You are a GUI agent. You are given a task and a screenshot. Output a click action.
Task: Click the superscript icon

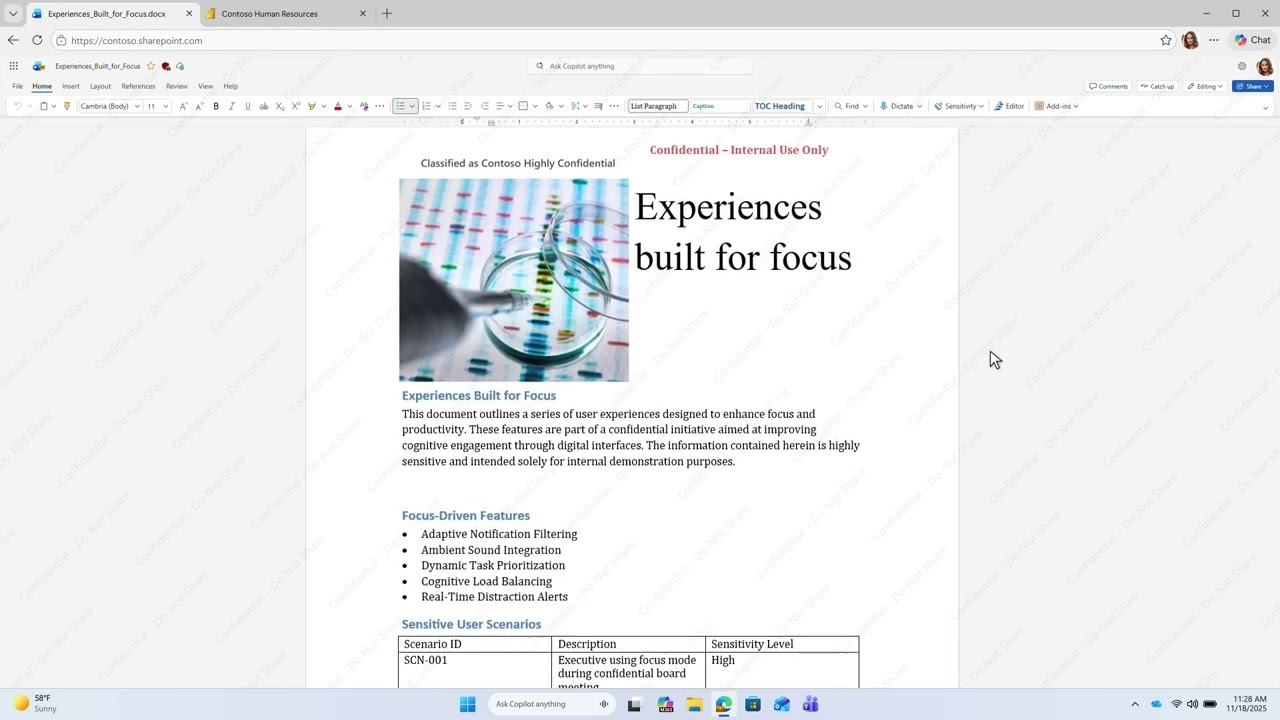[x=296, y=106]
